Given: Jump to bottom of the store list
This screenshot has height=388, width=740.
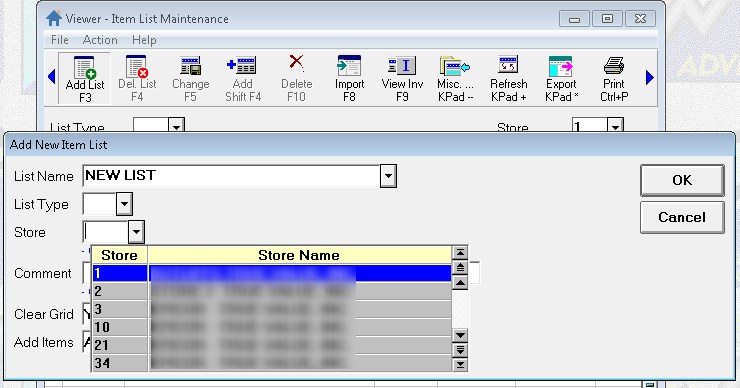Looking at the screenshot, I should [460, 365].
